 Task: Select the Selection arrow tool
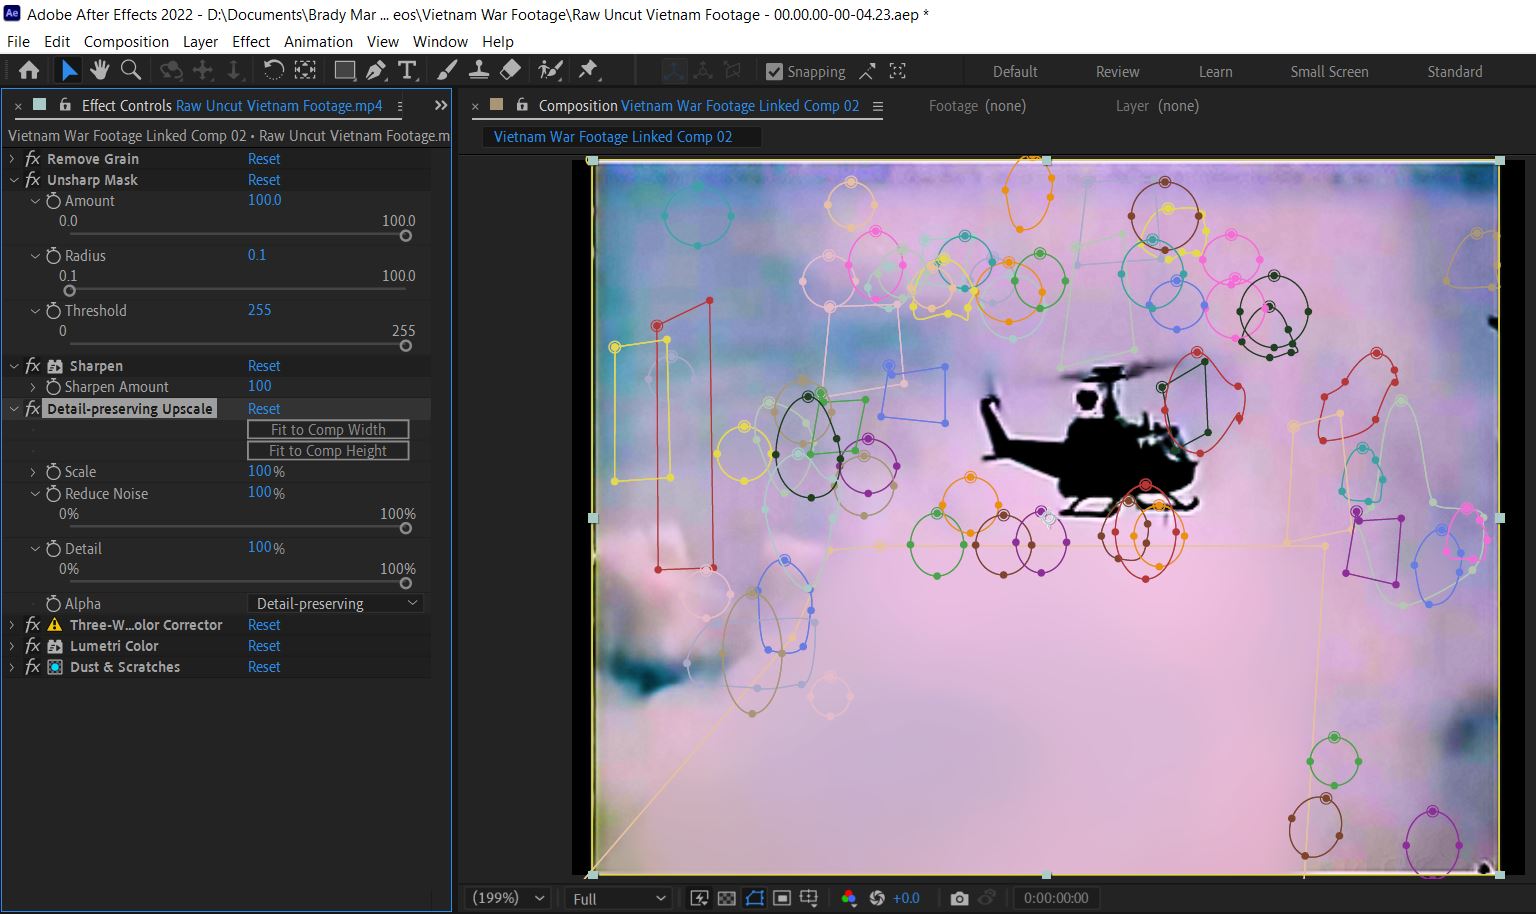coord(68,70)
